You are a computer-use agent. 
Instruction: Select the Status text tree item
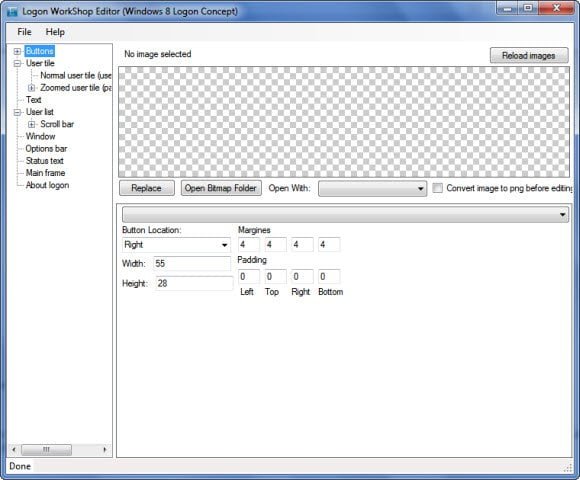[x=44, y=161]
